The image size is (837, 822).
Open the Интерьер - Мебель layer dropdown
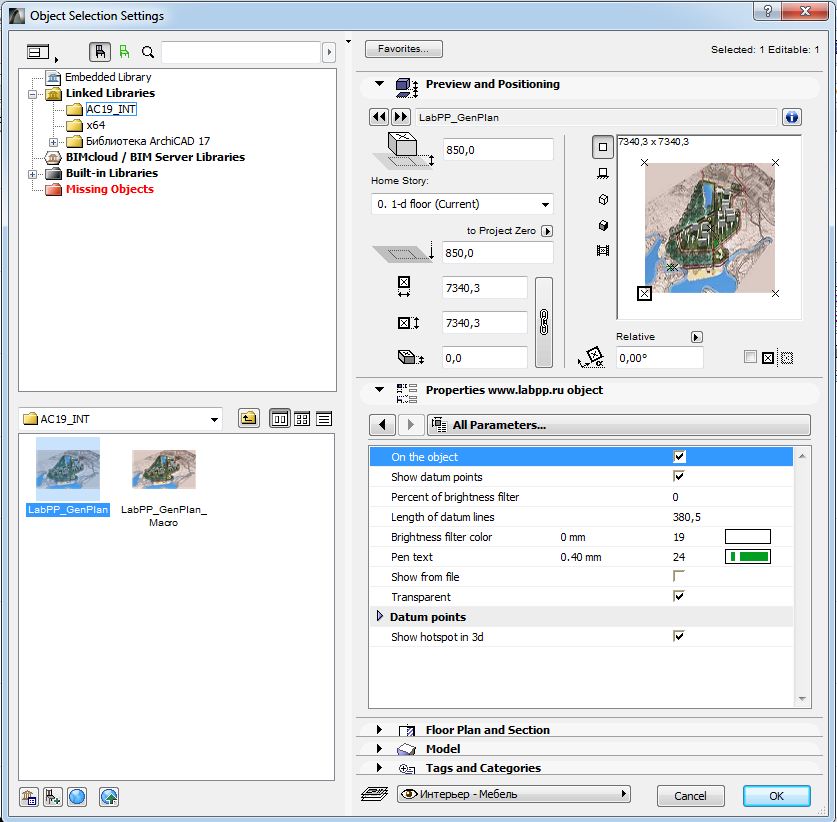[514, 794]
